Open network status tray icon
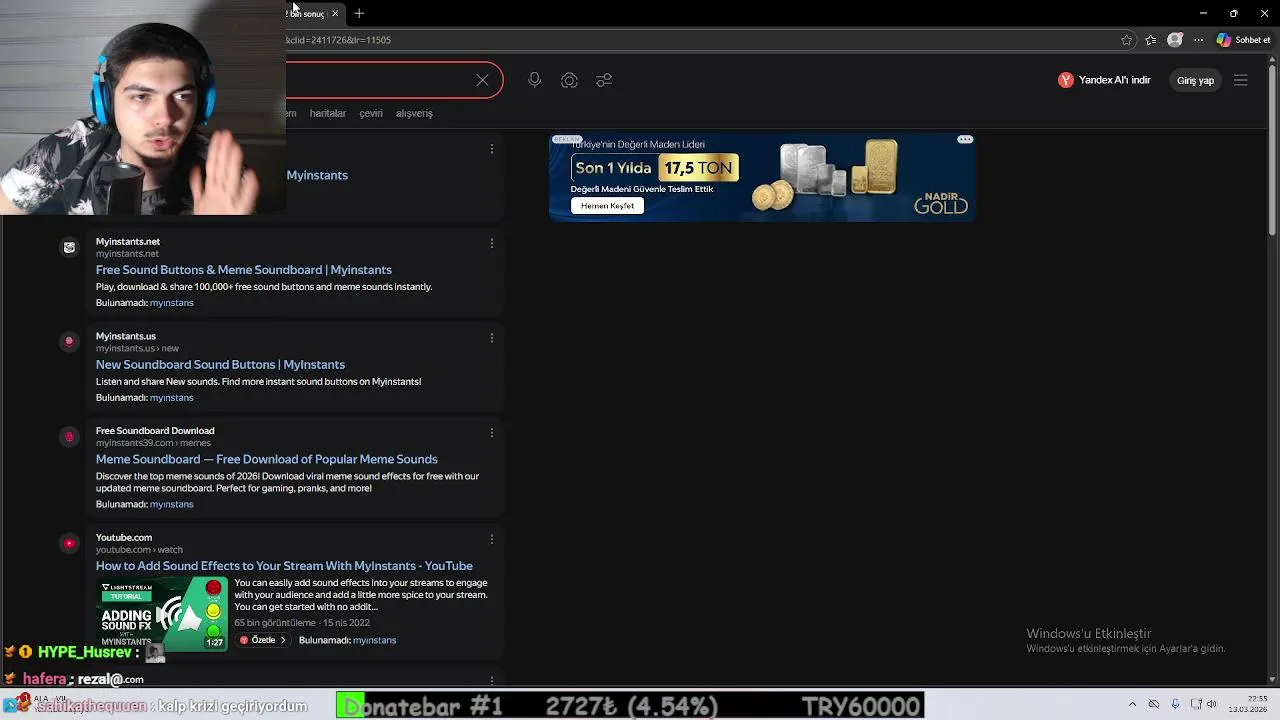 point(1196,704)
